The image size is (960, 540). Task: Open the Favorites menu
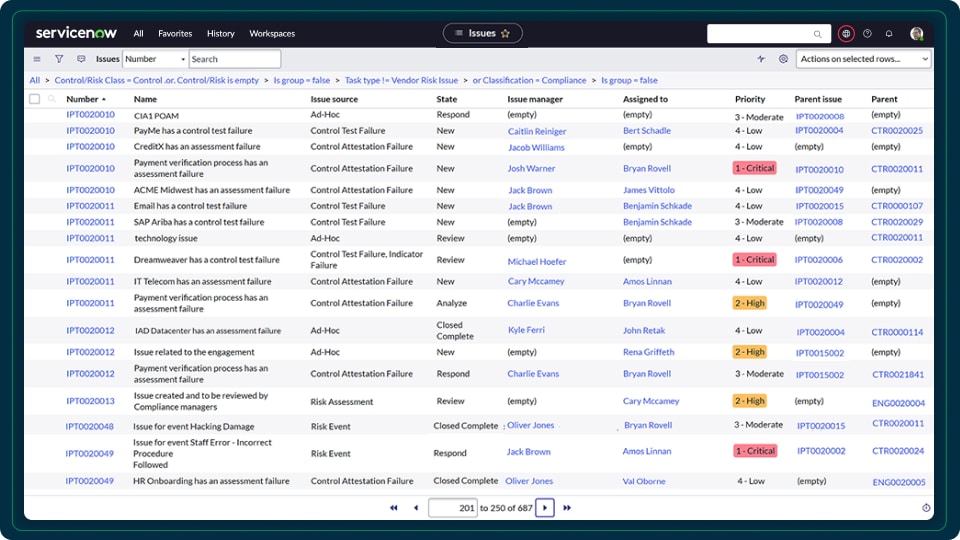pyautogui.click(x=175, y=33)
